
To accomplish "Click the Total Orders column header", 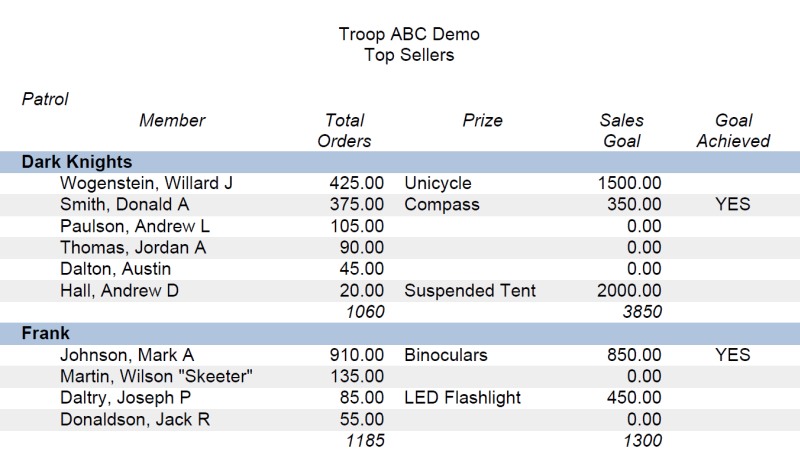I will [344, 131].
